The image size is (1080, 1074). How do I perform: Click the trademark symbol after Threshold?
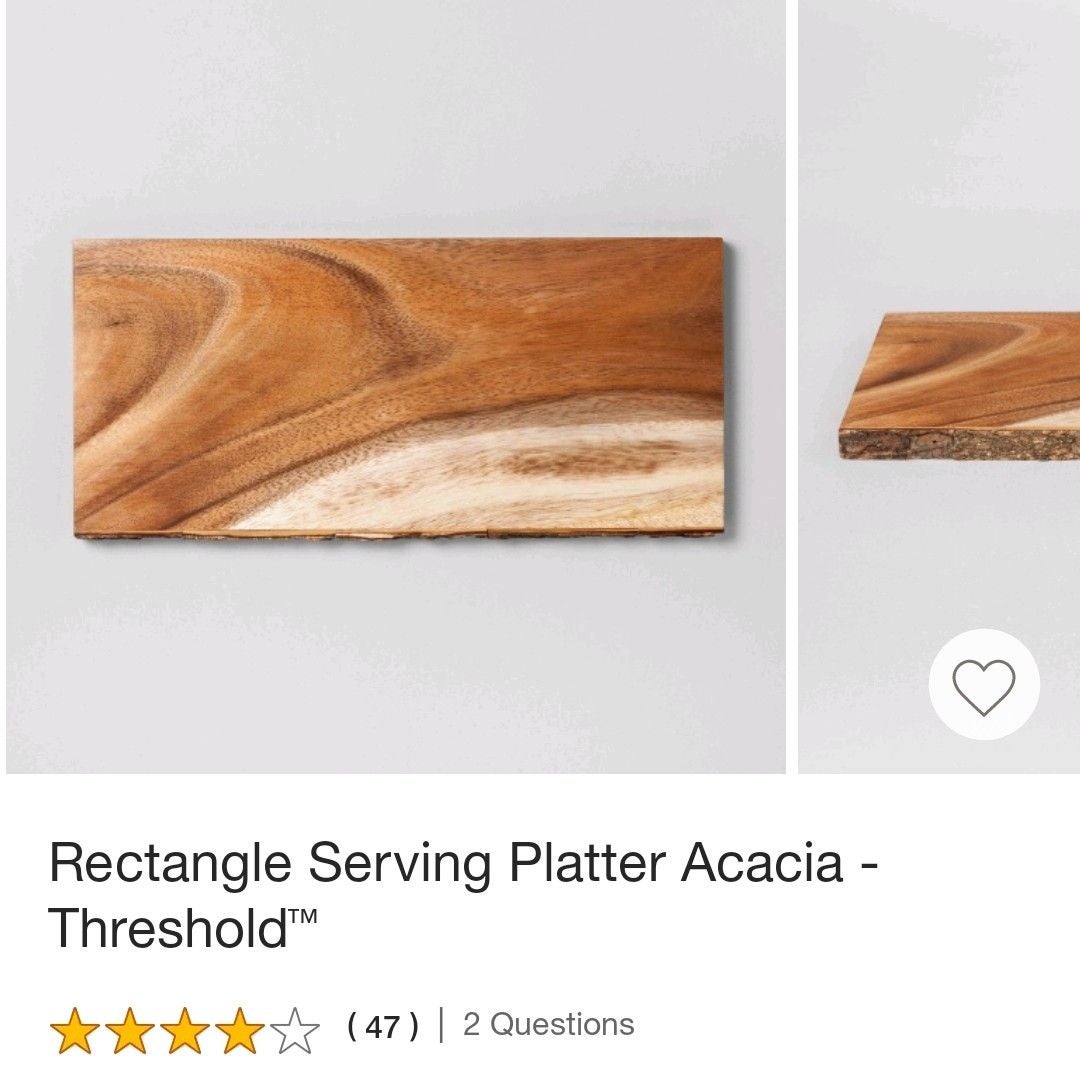[x=302, y=916]
